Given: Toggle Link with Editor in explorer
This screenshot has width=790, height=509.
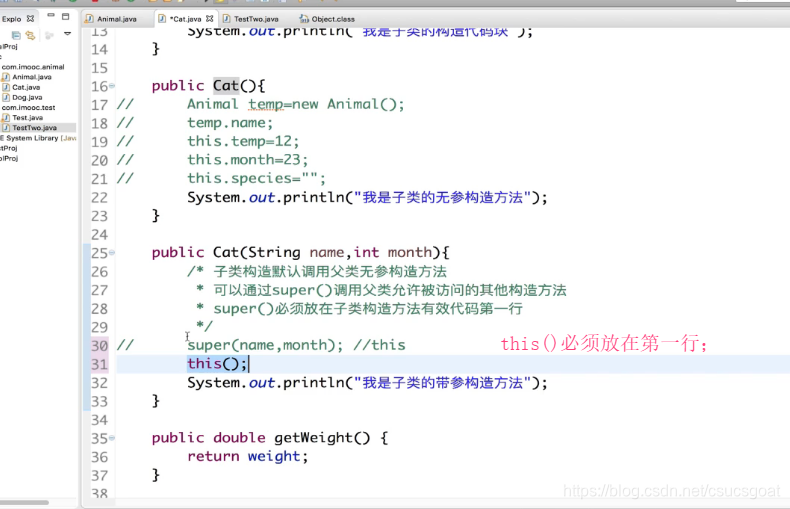Looking at the screenshot, I should [x=31, y=35].
